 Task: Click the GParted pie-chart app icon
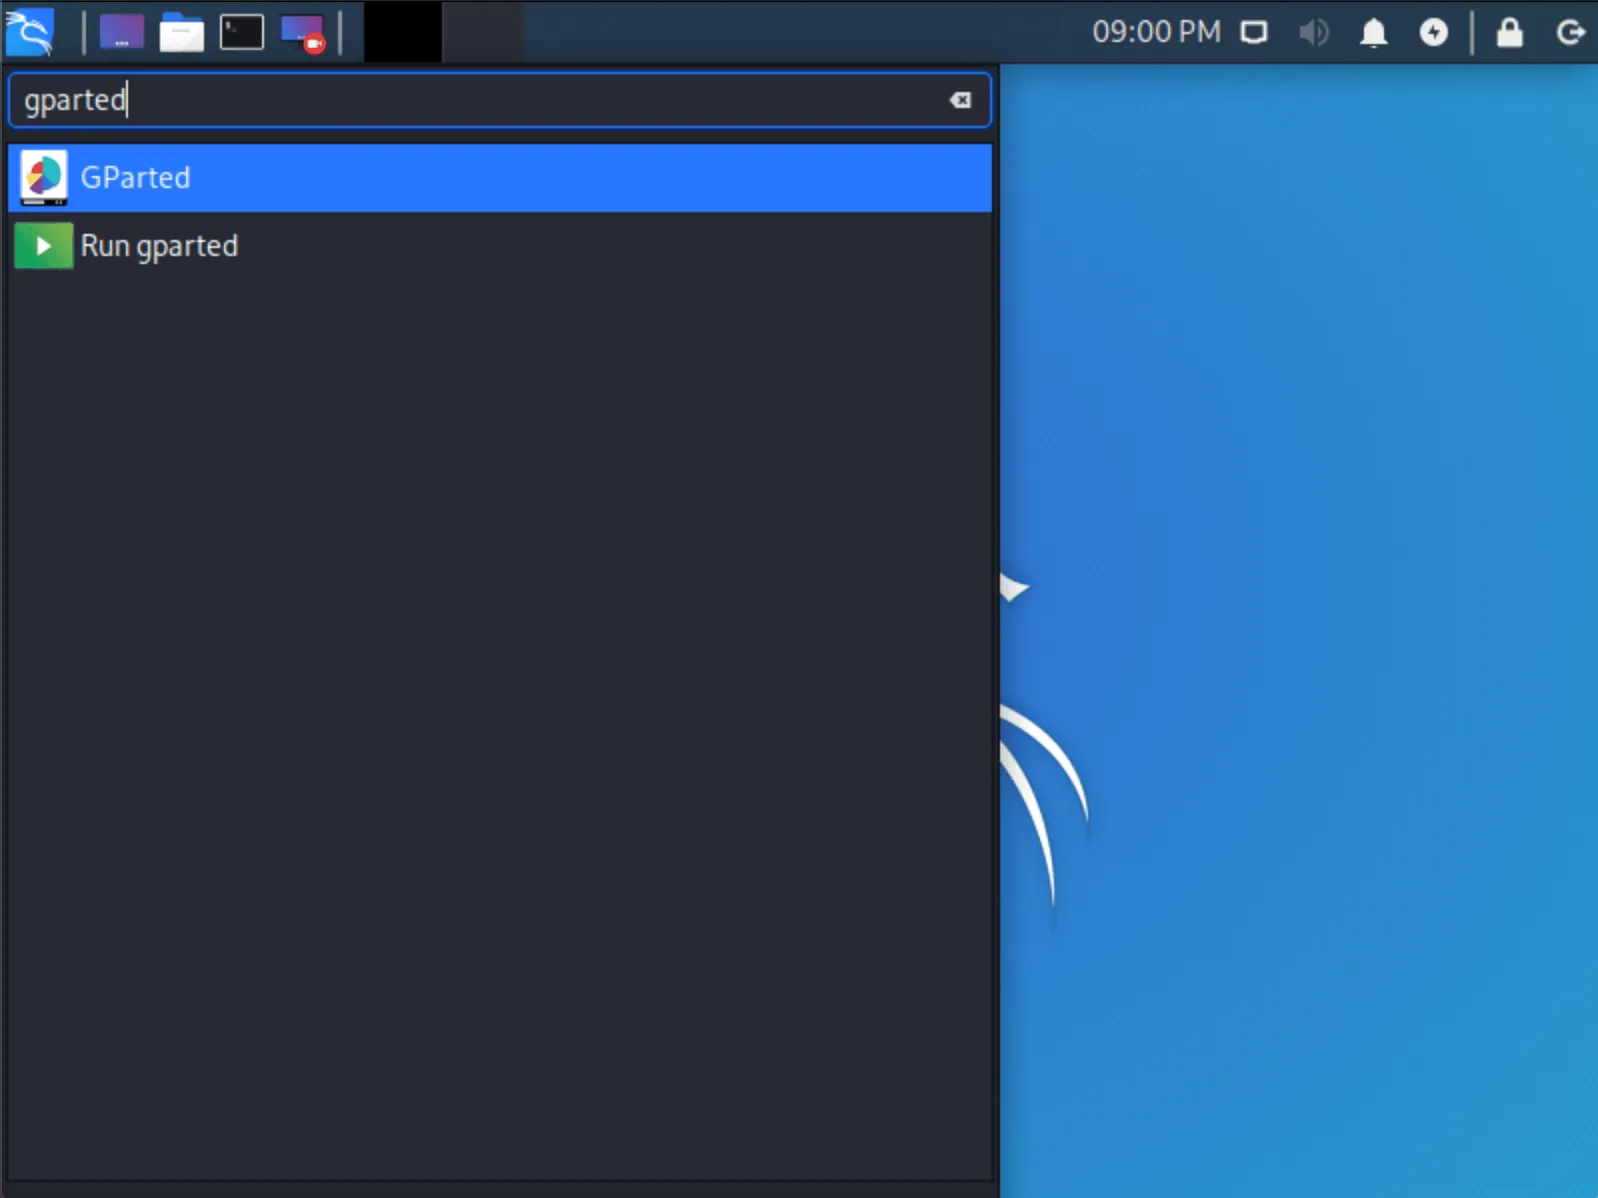point(43,177)
